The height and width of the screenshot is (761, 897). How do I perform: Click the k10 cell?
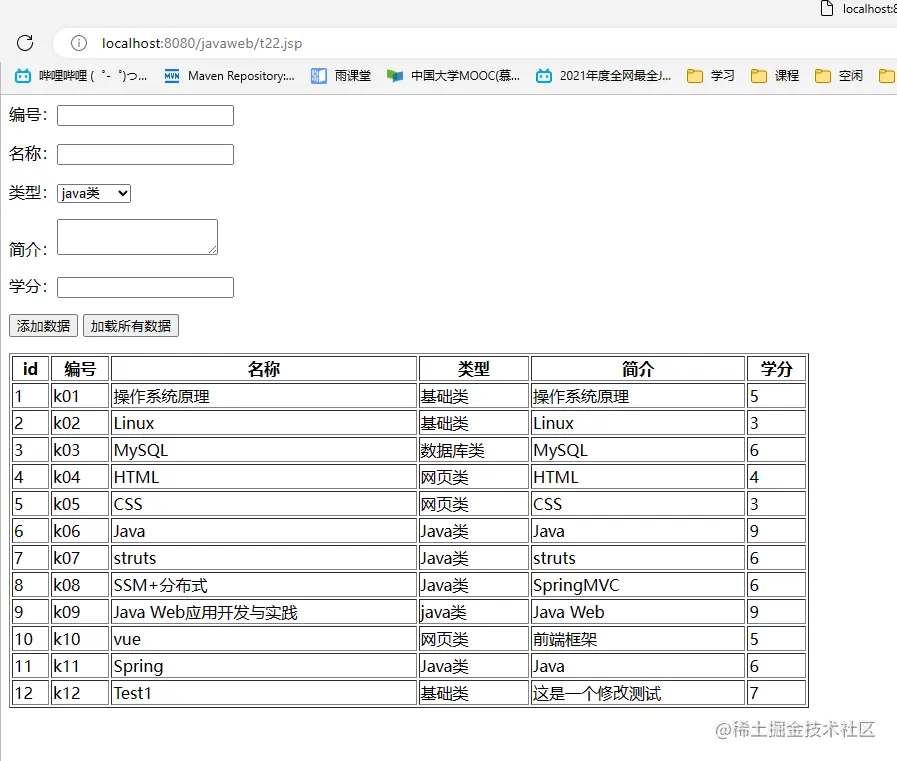80,639
